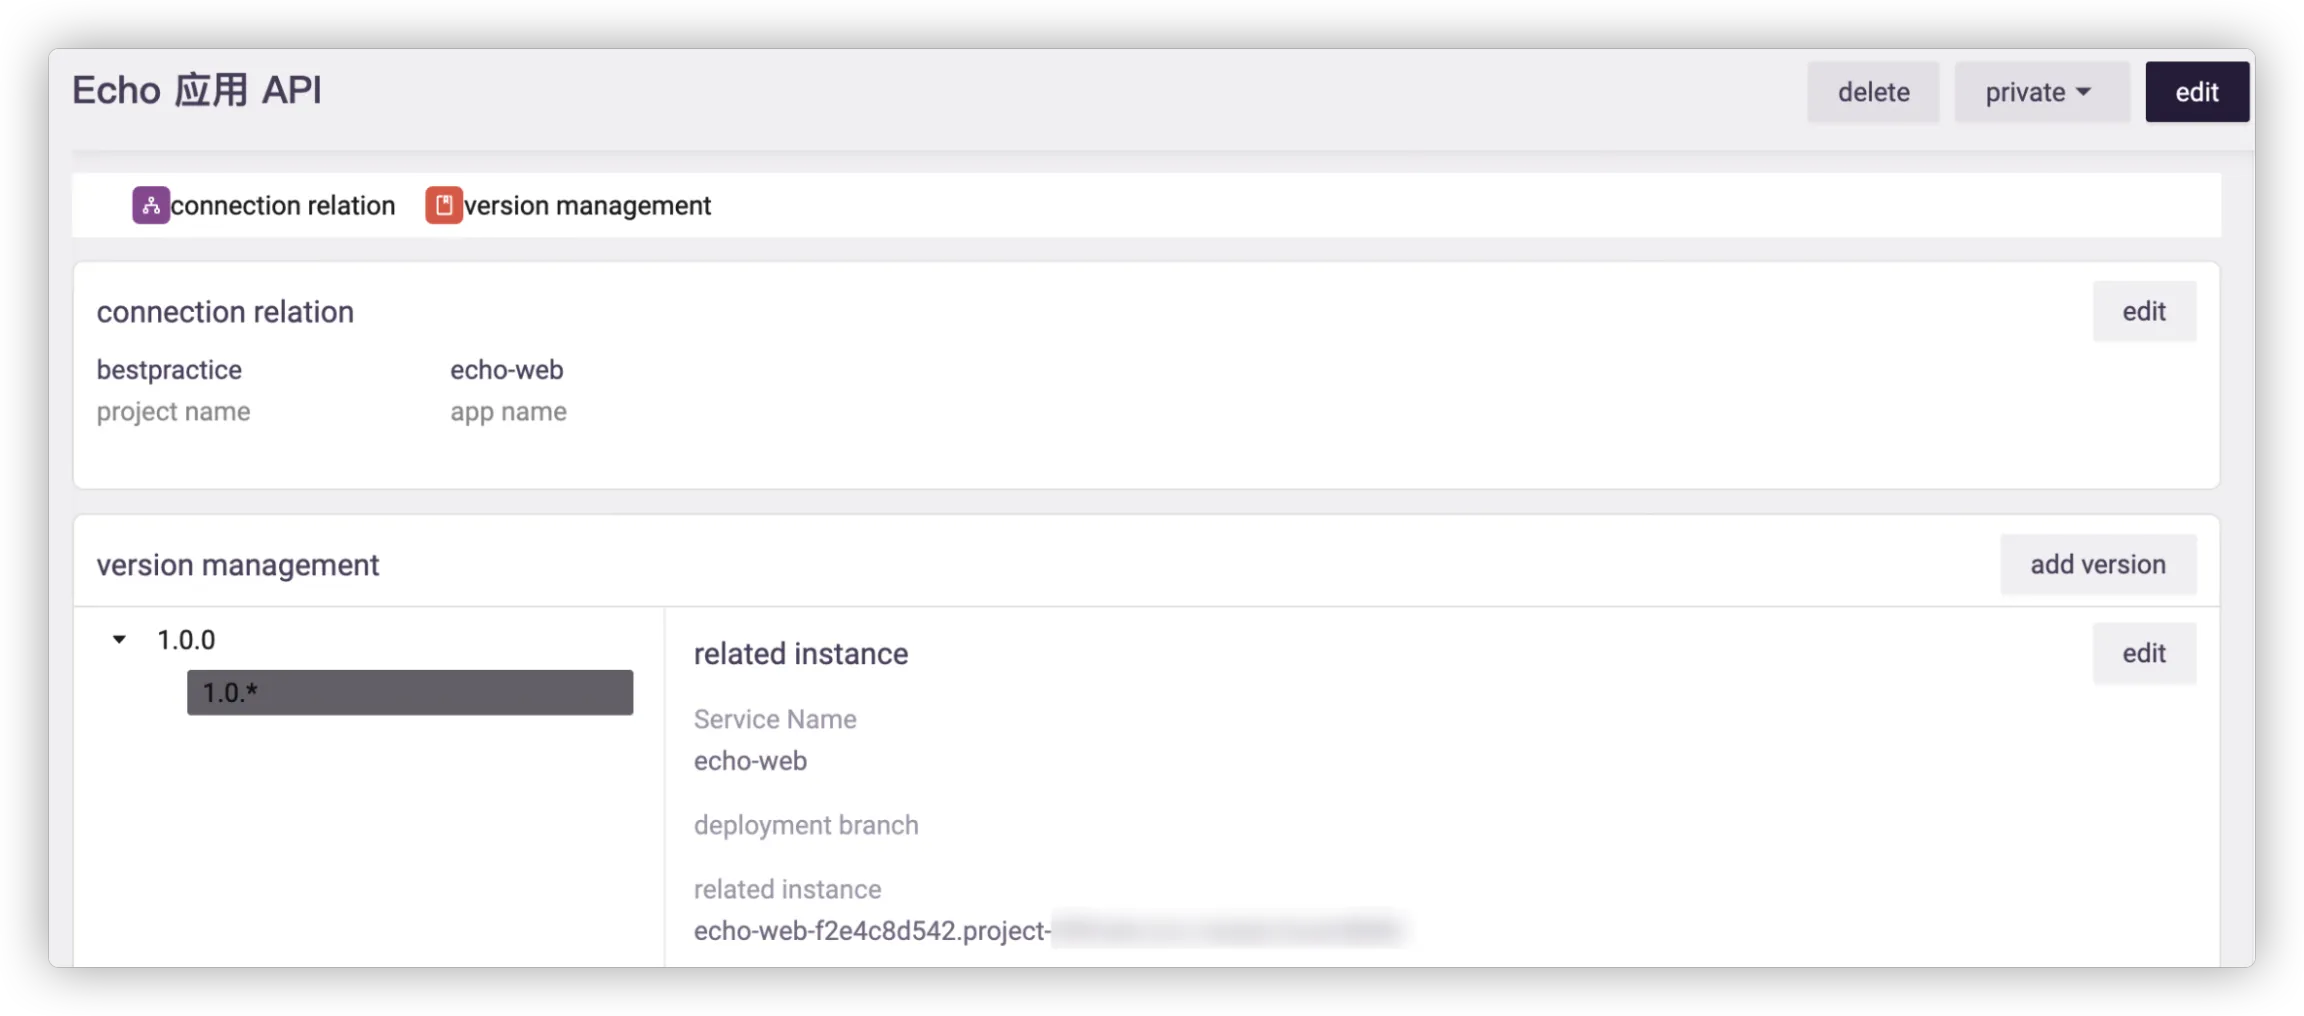Image resolution: width=2304 pixels, height=1016 pixels.
Task: Click the add version button
Action: tap(2097, 564)
